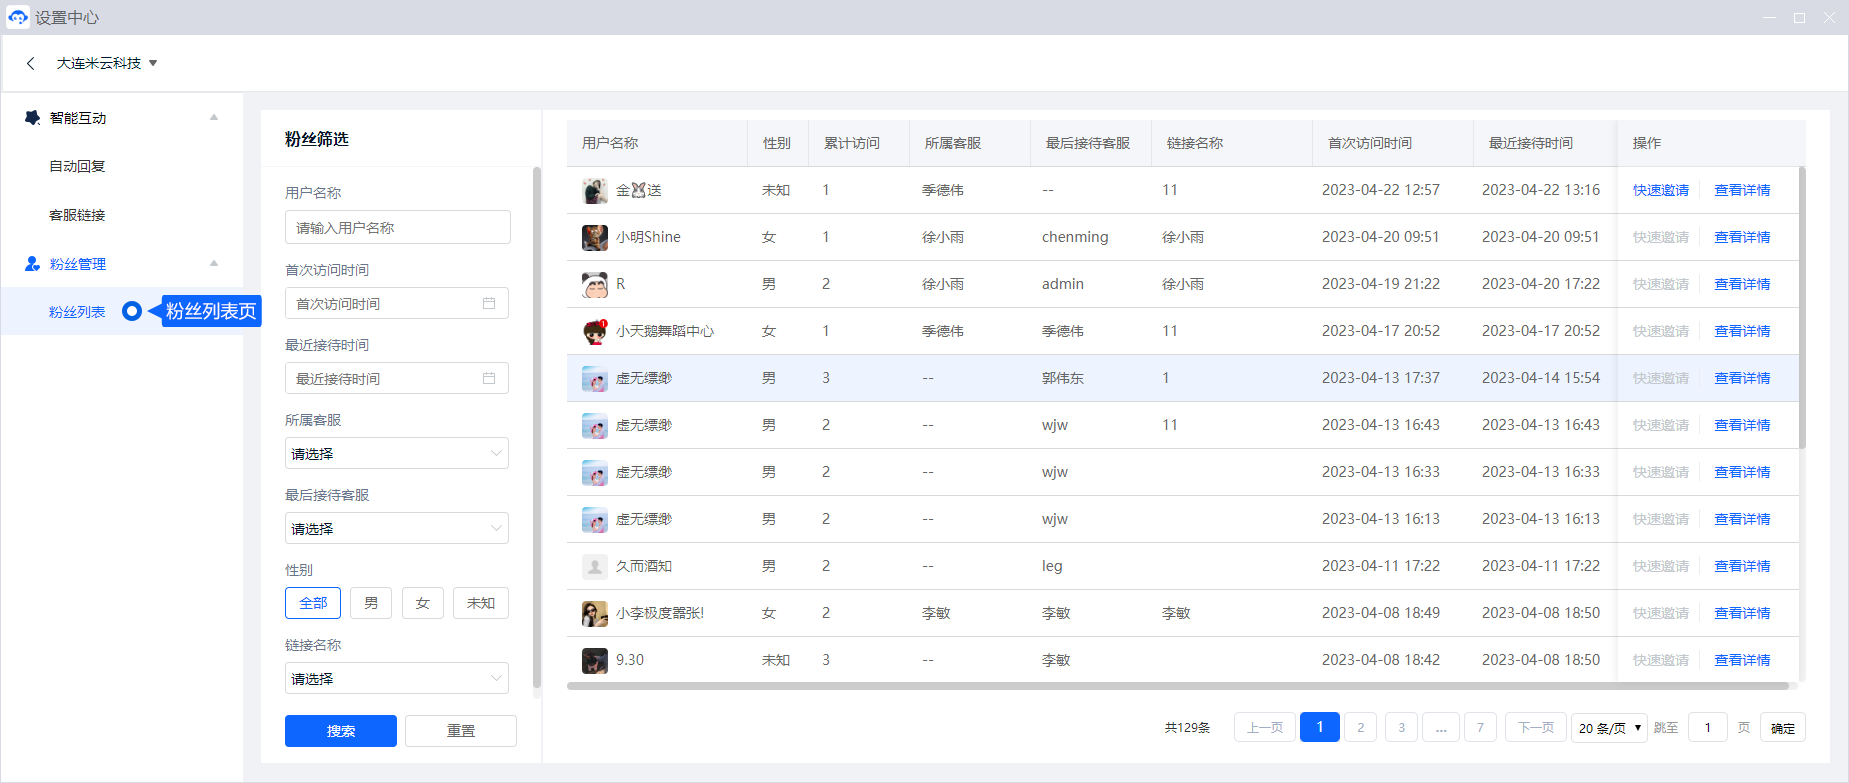Viewport: 1849px width, 783px height.
Task: Click the 粉丝管理 user icon
Action: pos(32,264)
